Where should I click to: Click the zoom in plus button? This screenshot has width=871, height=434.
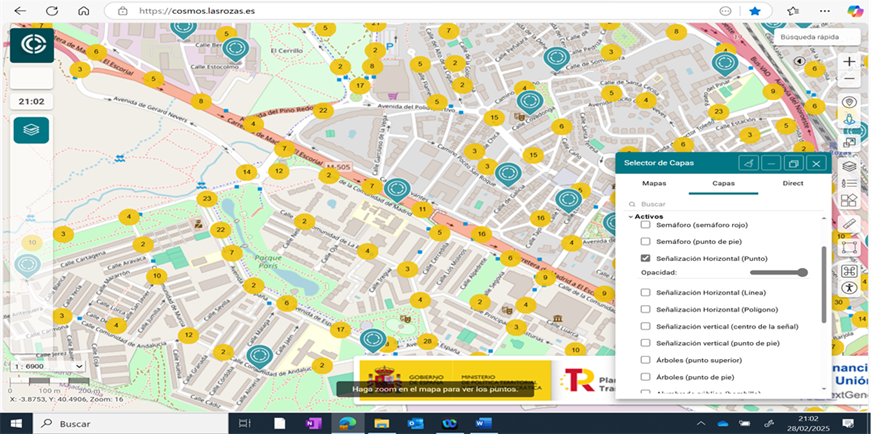pyautogui.click(x=849, y=61)
